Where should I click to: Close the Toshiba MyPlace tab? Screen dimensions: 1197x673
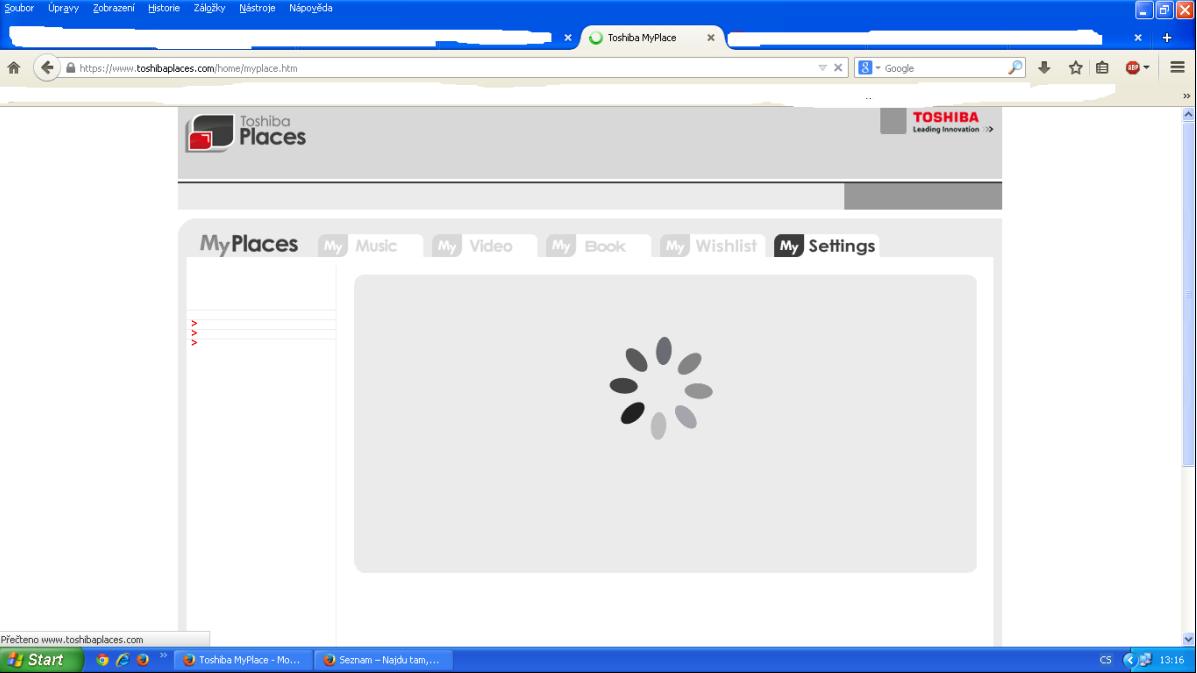click(x=711, y=37)
